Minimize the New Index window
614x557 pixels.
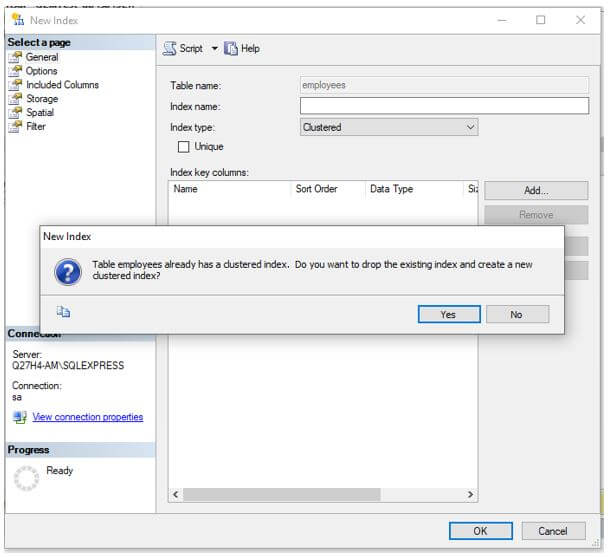[502, 20]
